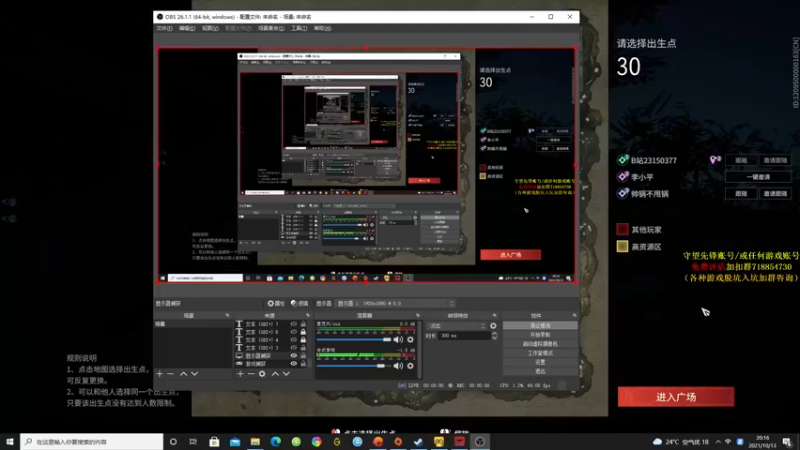Open the 视图(V) menu
This screenshot has height=450, width=800.
click(x=210, y=28)
